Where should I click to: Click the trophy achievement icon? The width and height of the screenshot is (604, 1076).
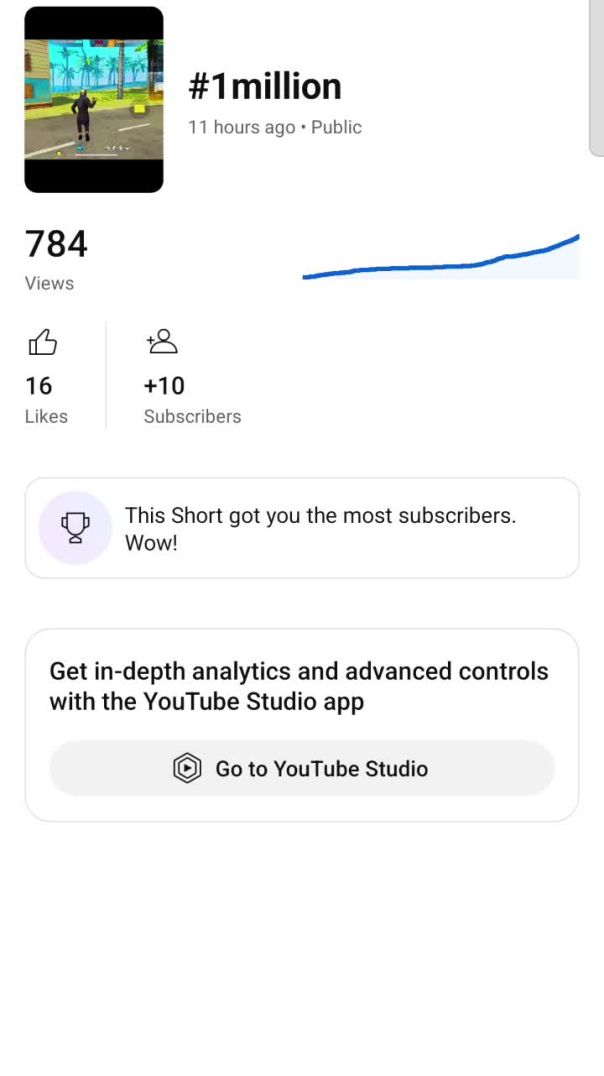point(74,528)
